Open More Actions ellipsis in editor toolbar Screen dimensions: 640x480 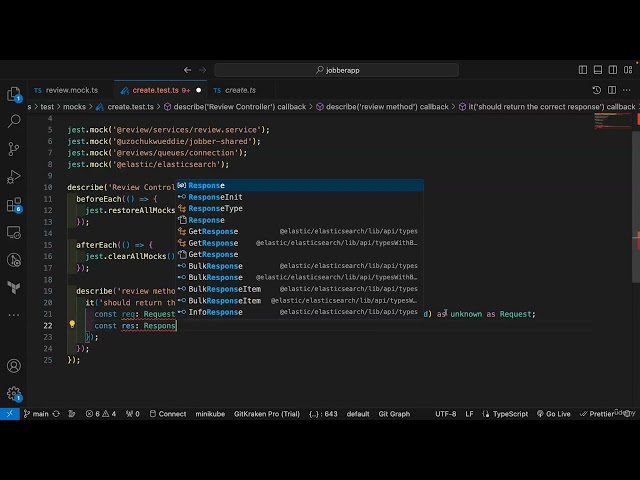627,90
